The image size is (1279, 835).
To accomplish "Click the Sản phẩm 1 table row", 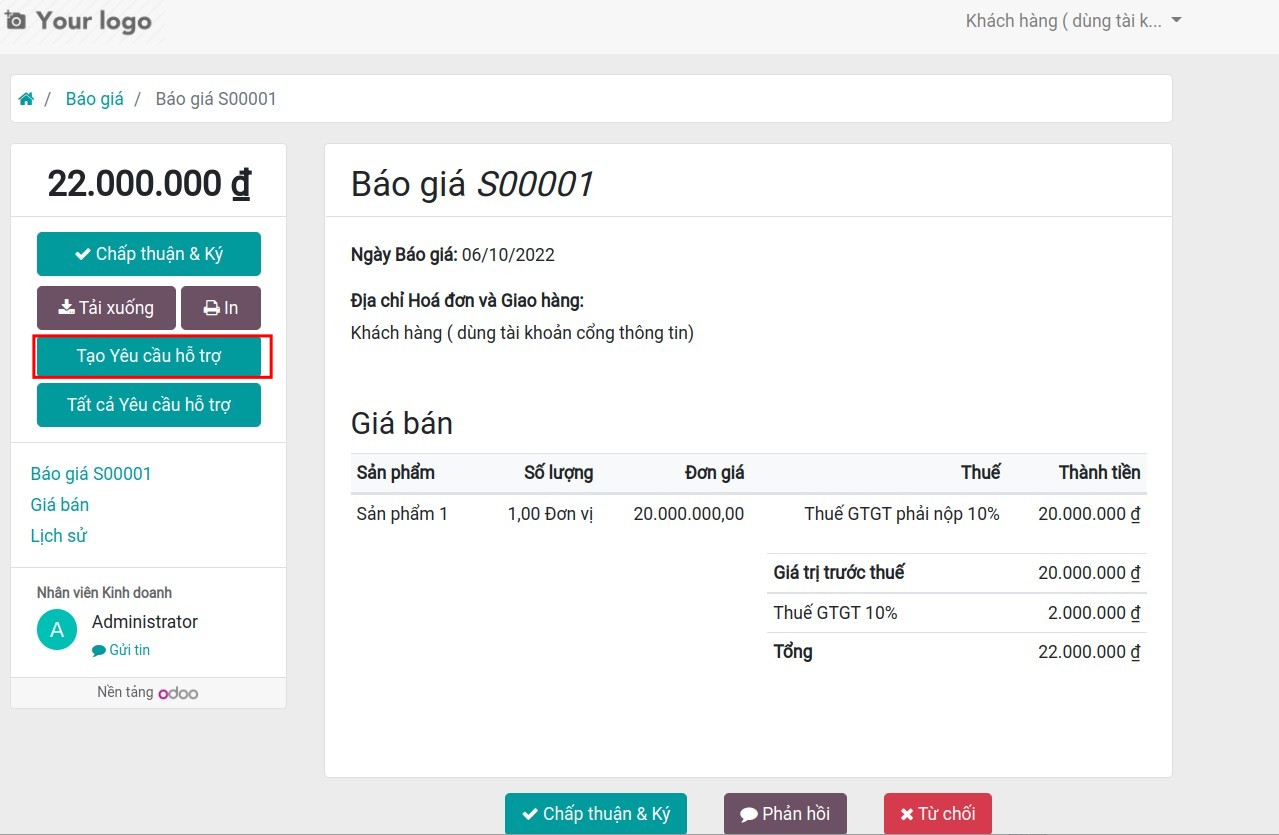I will coord(748,515).
